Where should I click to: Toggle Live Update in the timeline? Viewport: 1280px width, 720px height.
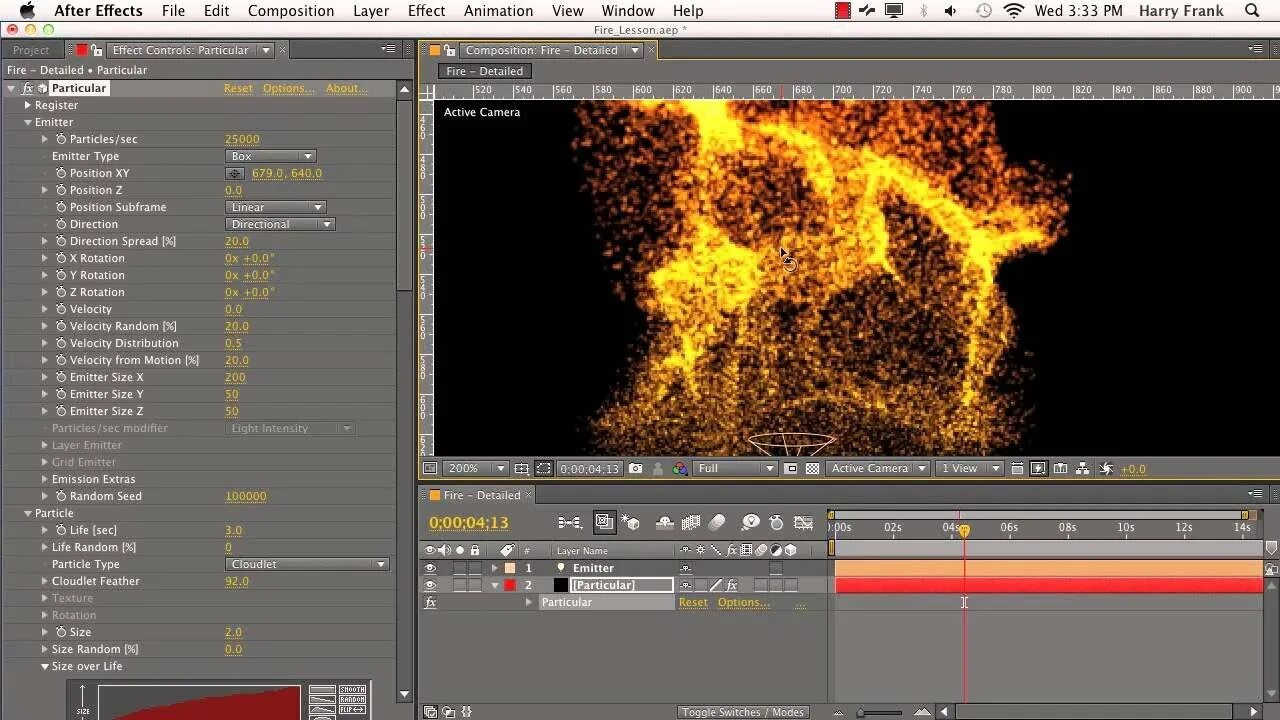604,522
